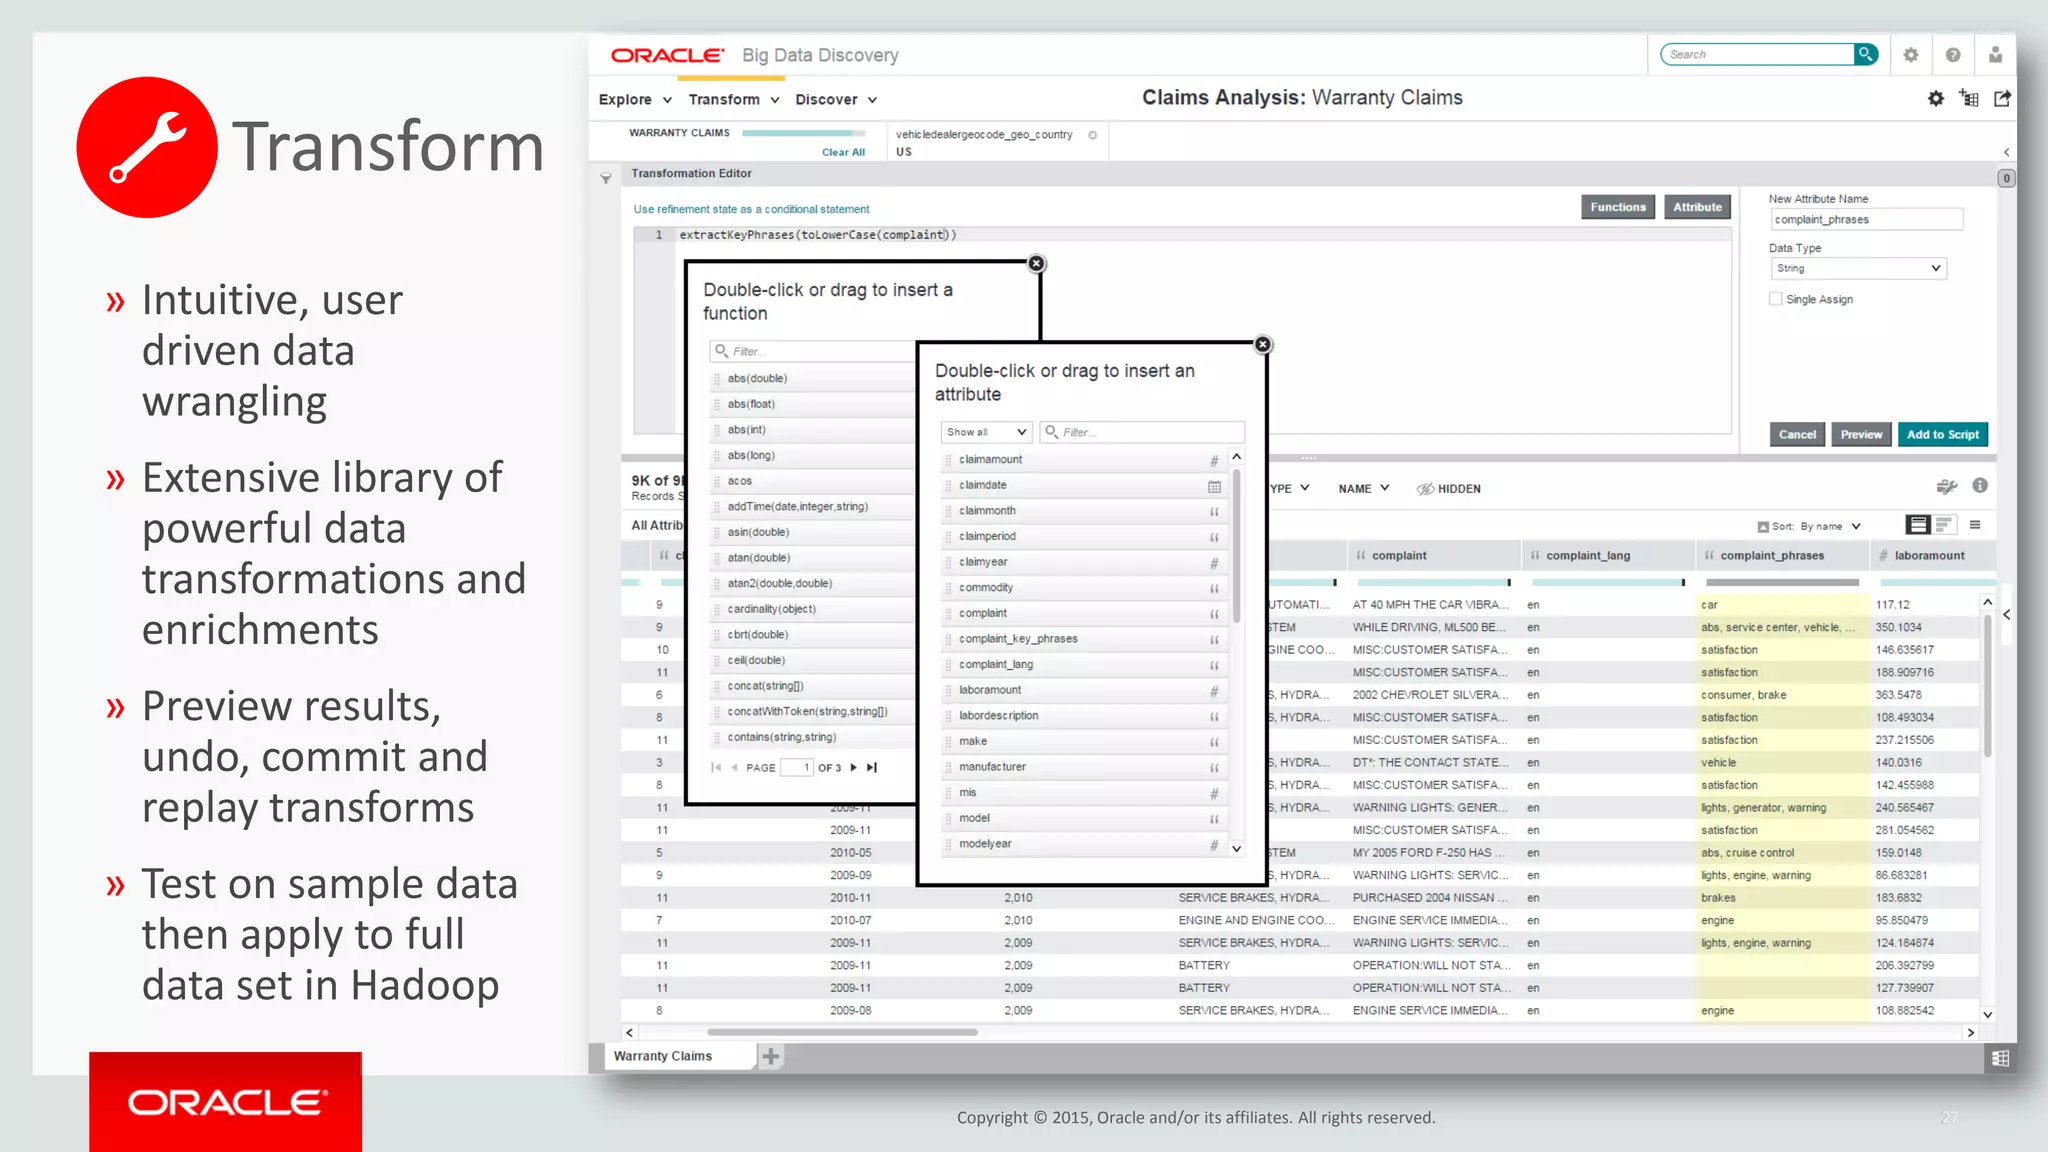Click the Clear All link
2048x1152 pixels.
[x=843, y=152]
